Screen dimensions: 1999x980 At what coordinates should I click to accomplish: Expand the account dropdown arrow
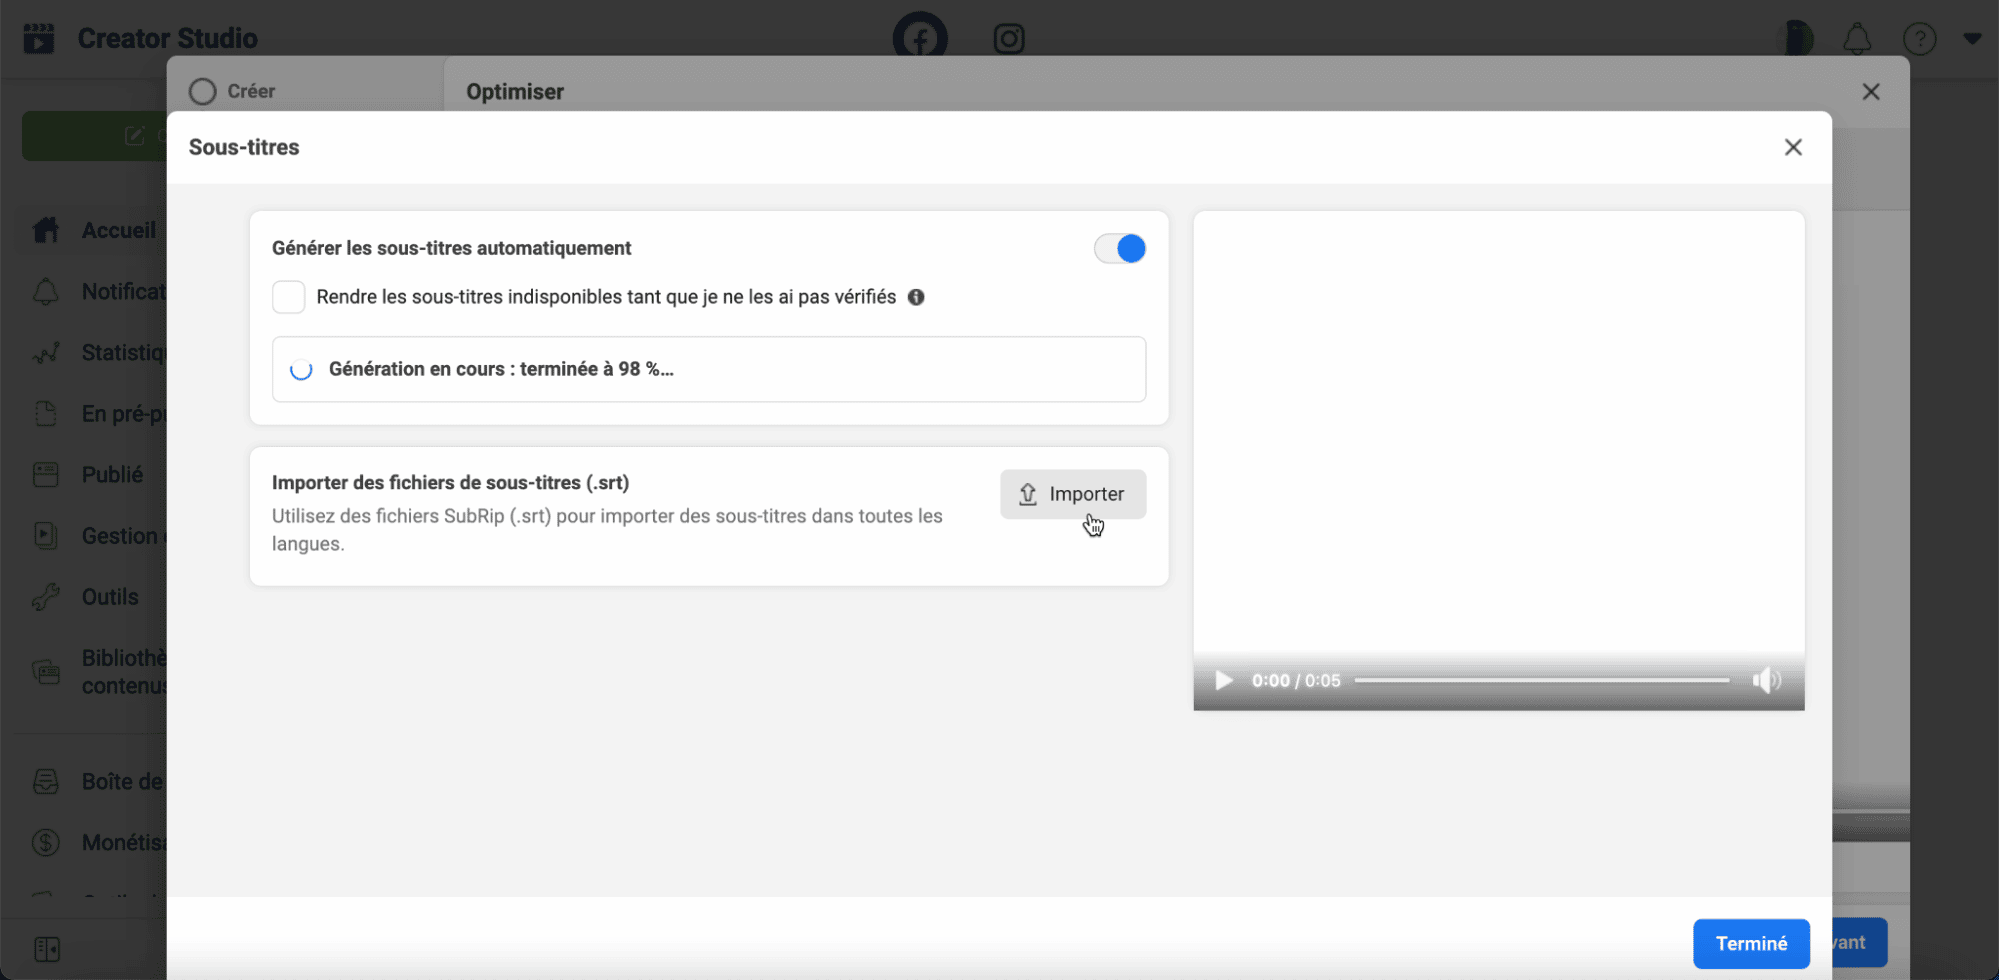pyautogui.click(x=1971, y=39)
